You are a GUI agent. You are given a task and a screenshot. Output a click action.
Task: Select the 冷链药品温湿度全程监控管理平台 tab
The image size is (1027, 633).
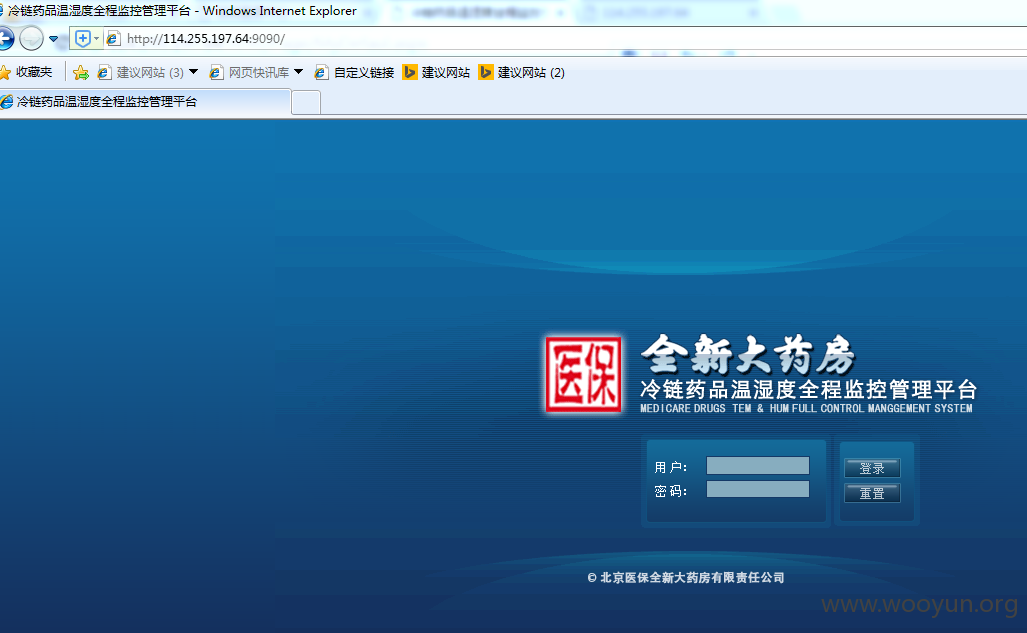[x=145, y=102]
